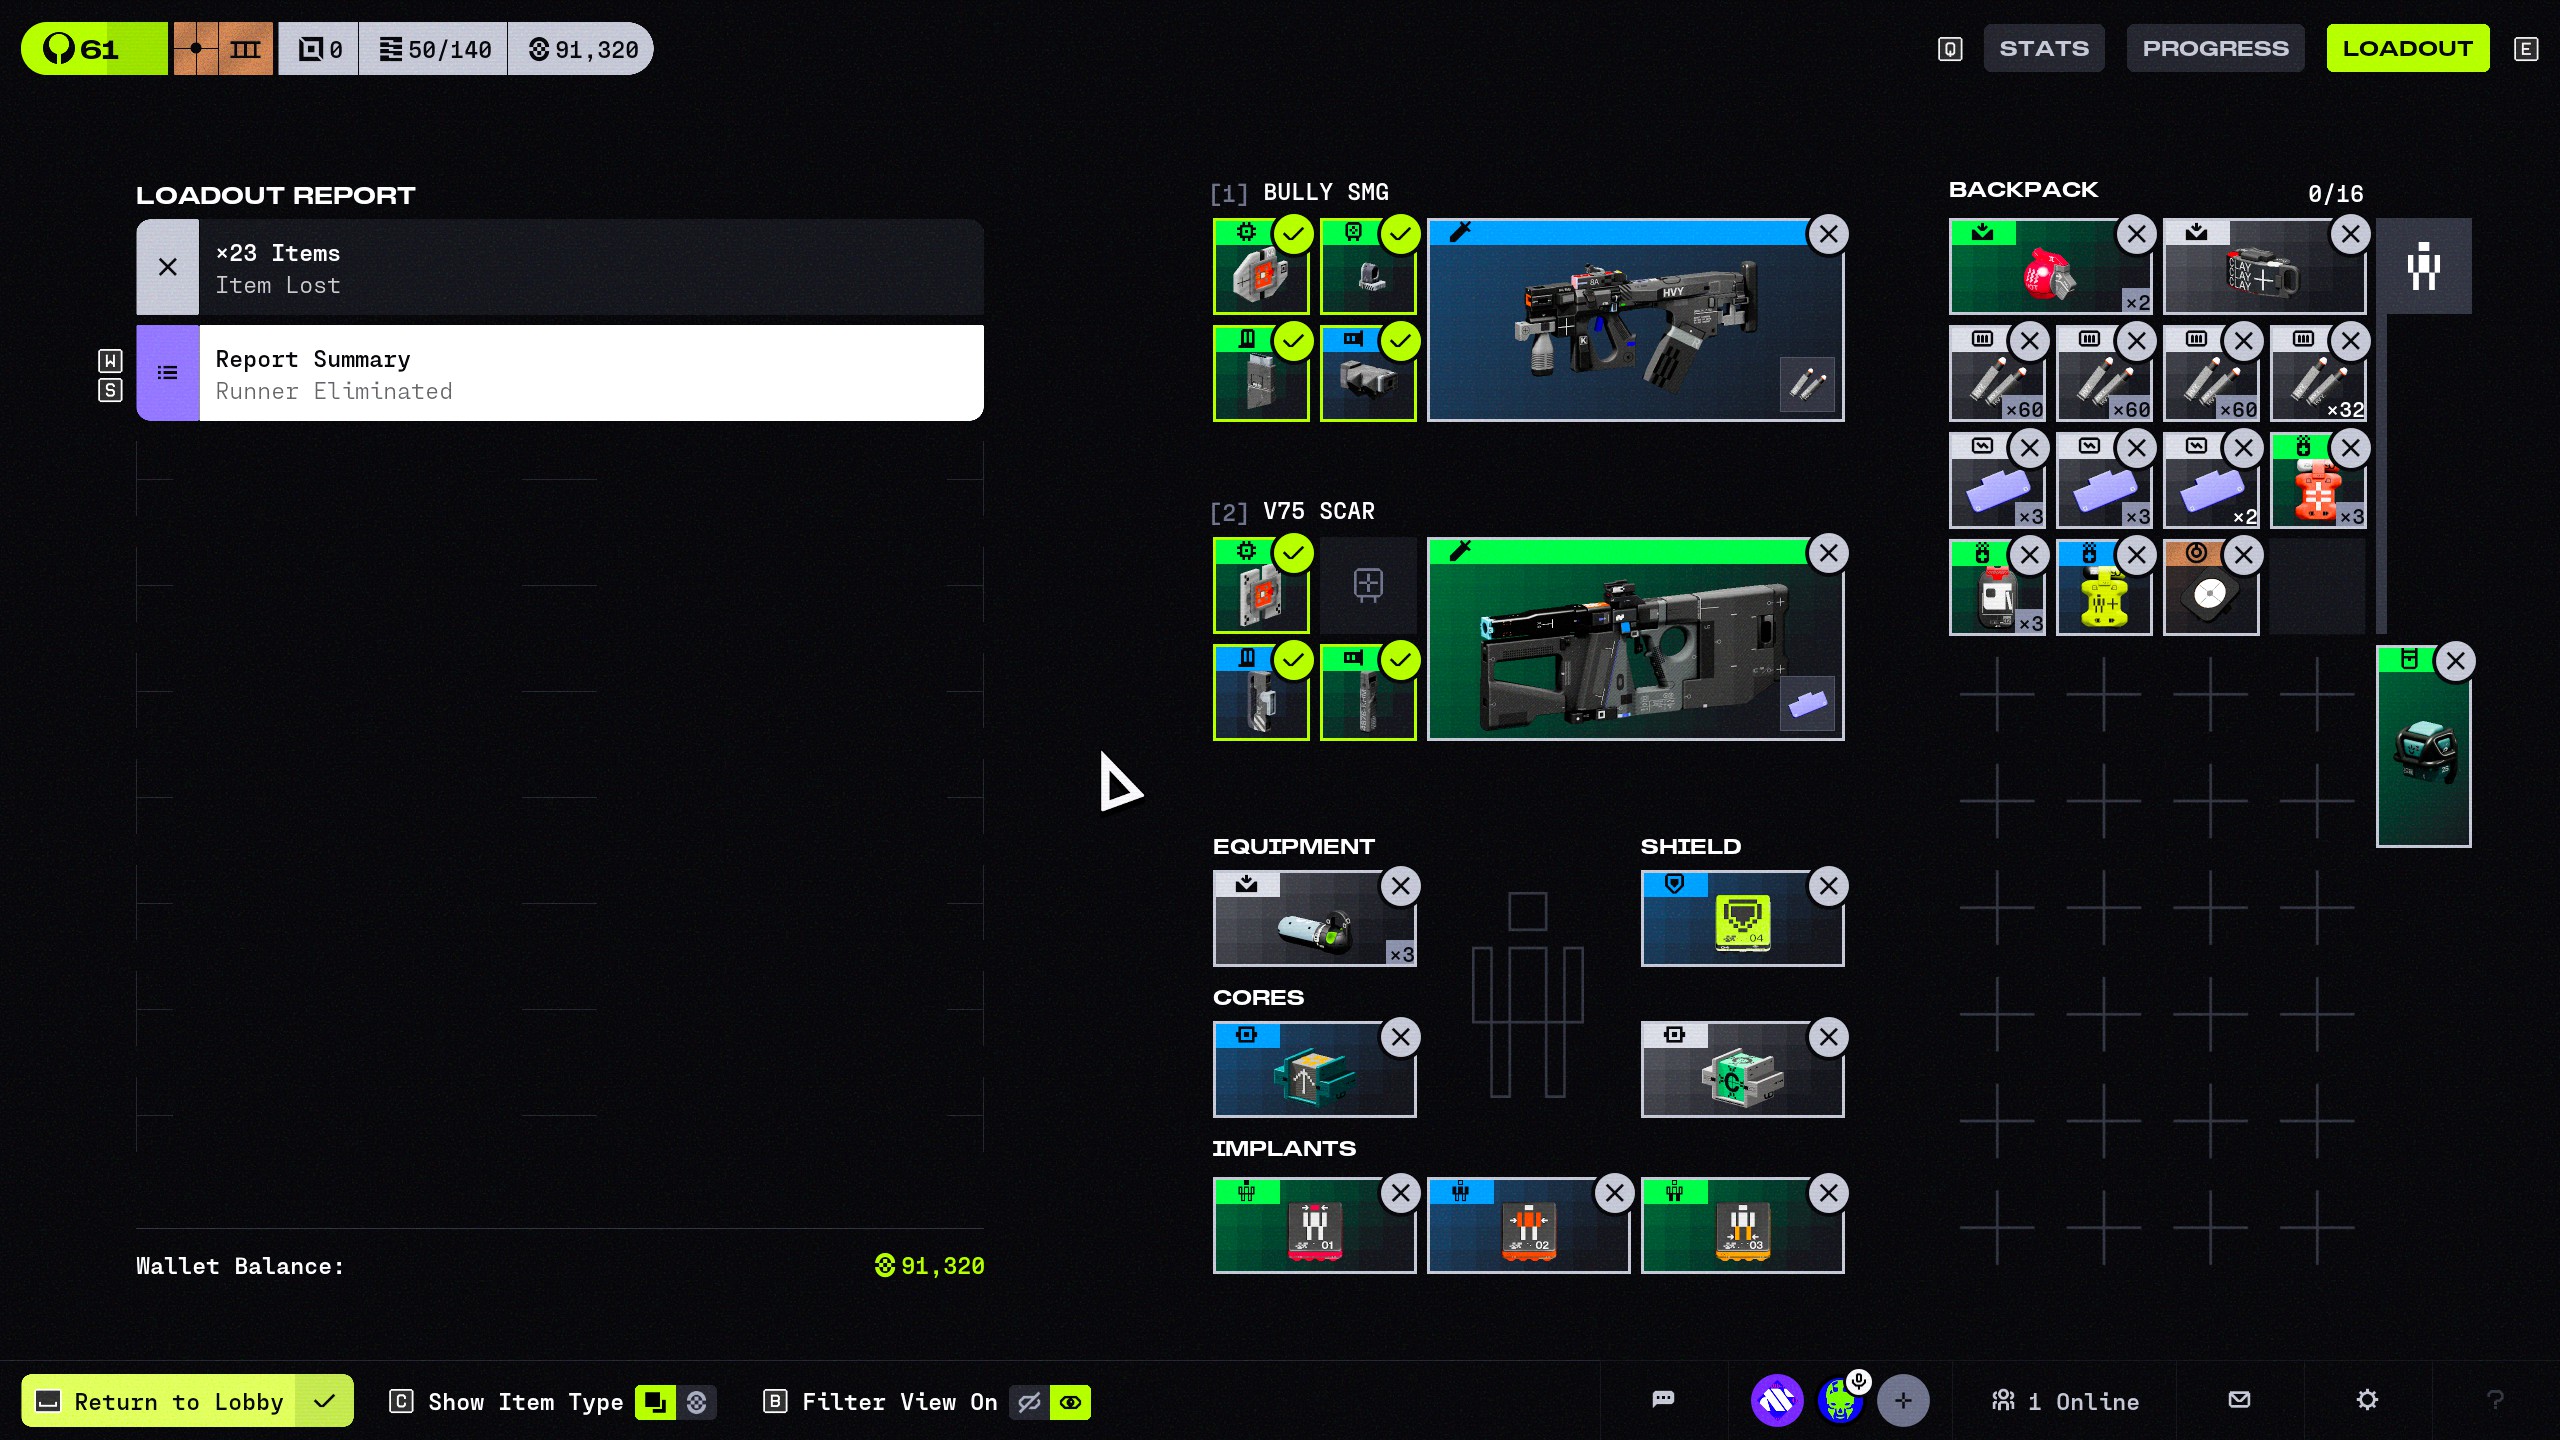Remove the V75 Scar weapon

pyautogui.click(x=1828, y=553)
